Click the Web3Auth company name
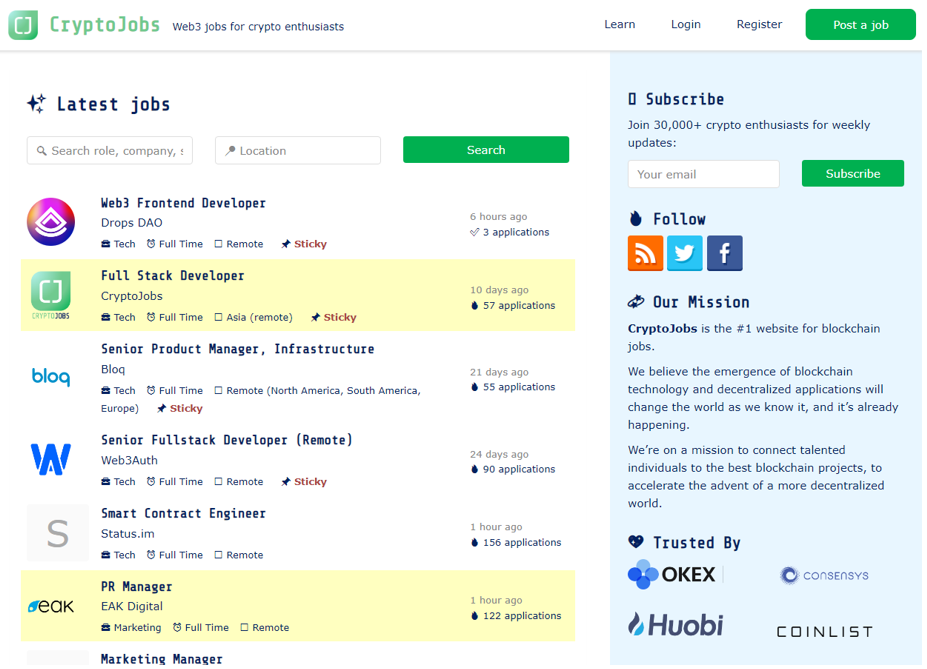 (129, 460)
